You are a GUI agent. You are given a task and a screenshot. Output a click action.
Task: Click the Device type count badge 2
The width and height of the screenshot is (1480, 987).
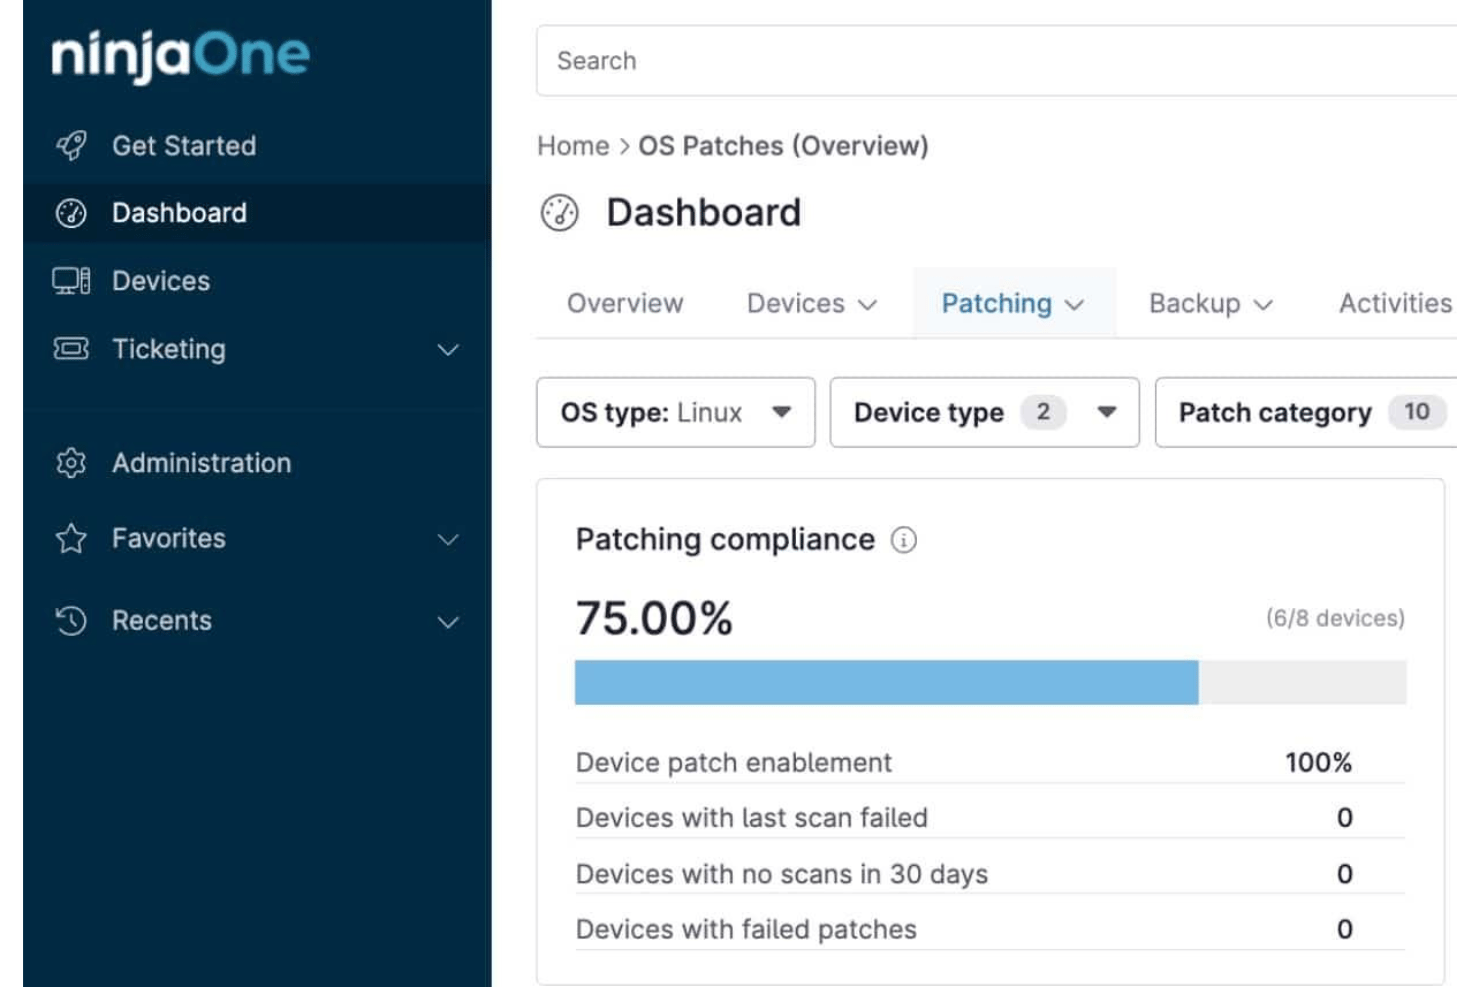1043,412
